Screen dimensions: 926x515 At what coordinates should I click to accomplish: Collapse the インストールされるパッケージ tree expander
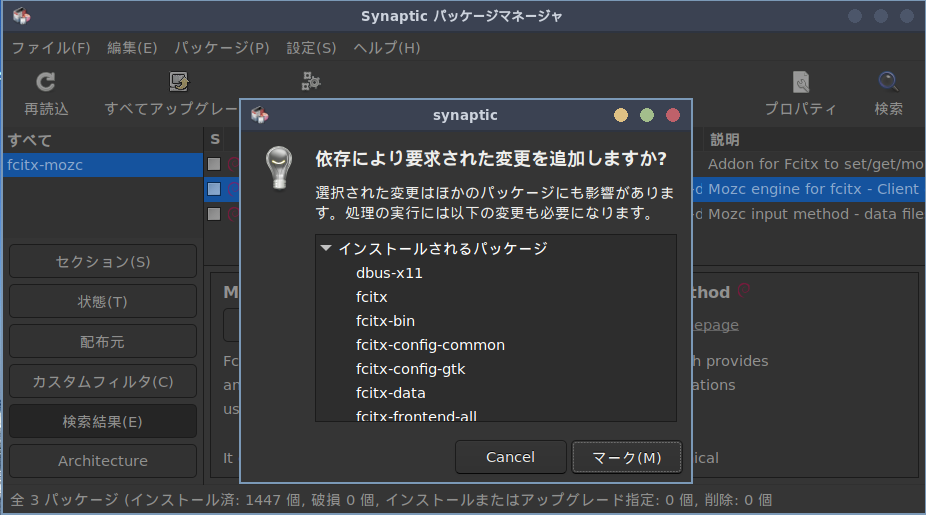(325, 248)
